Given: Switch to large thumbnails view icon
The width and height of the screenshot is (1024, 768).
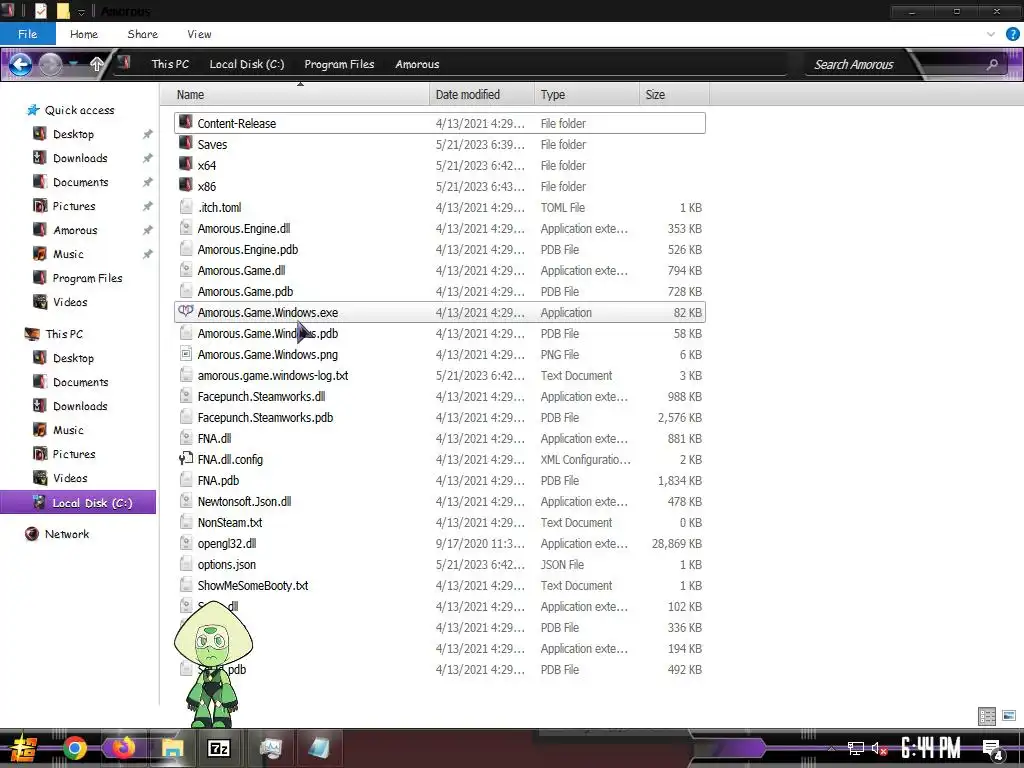Looking at the screenshot, I should point(1009,716).
